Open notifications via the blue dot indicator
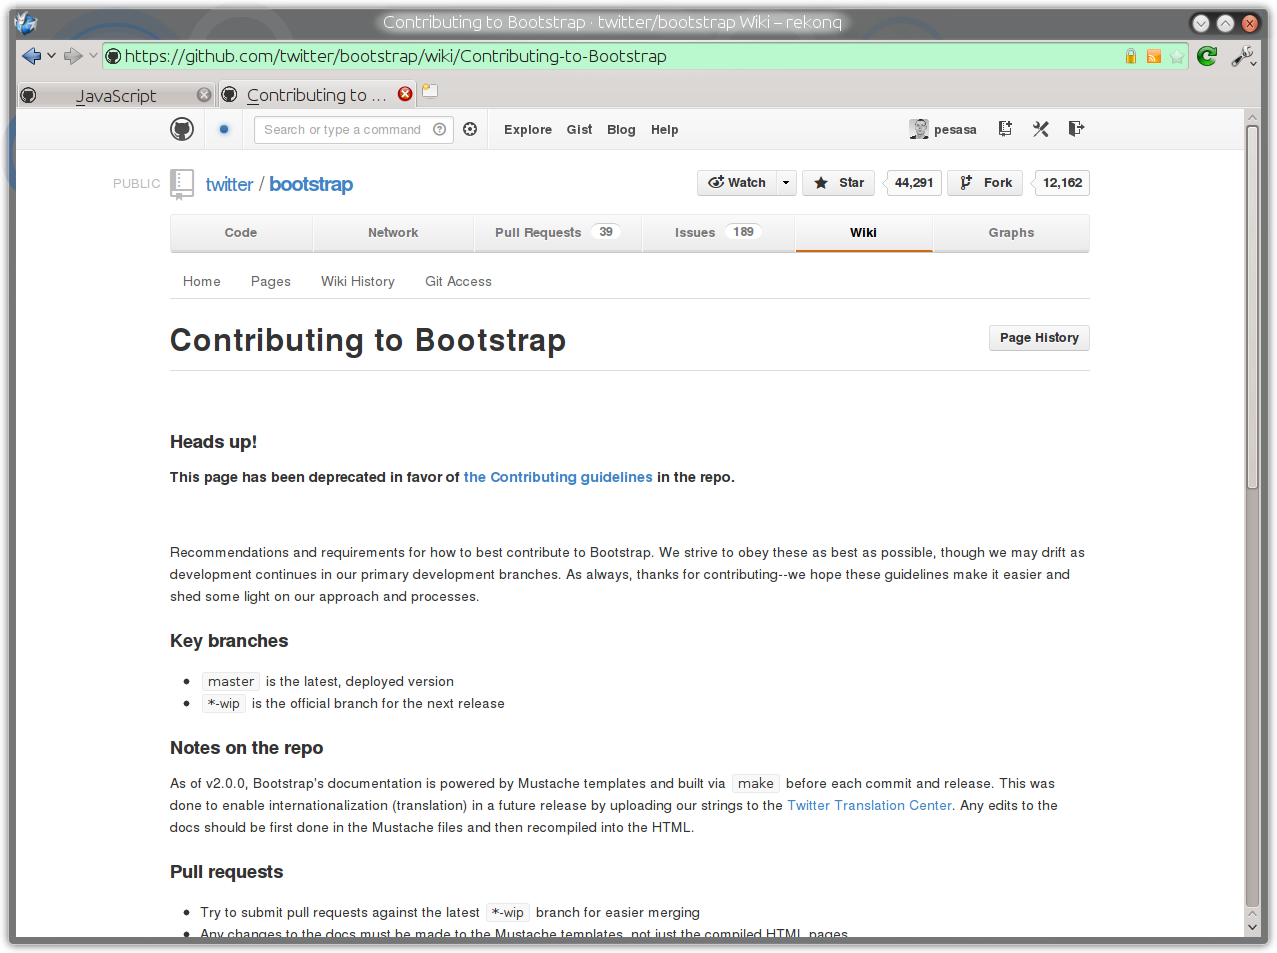Viewport: 1277px width, 953px height. pos(224,129)
